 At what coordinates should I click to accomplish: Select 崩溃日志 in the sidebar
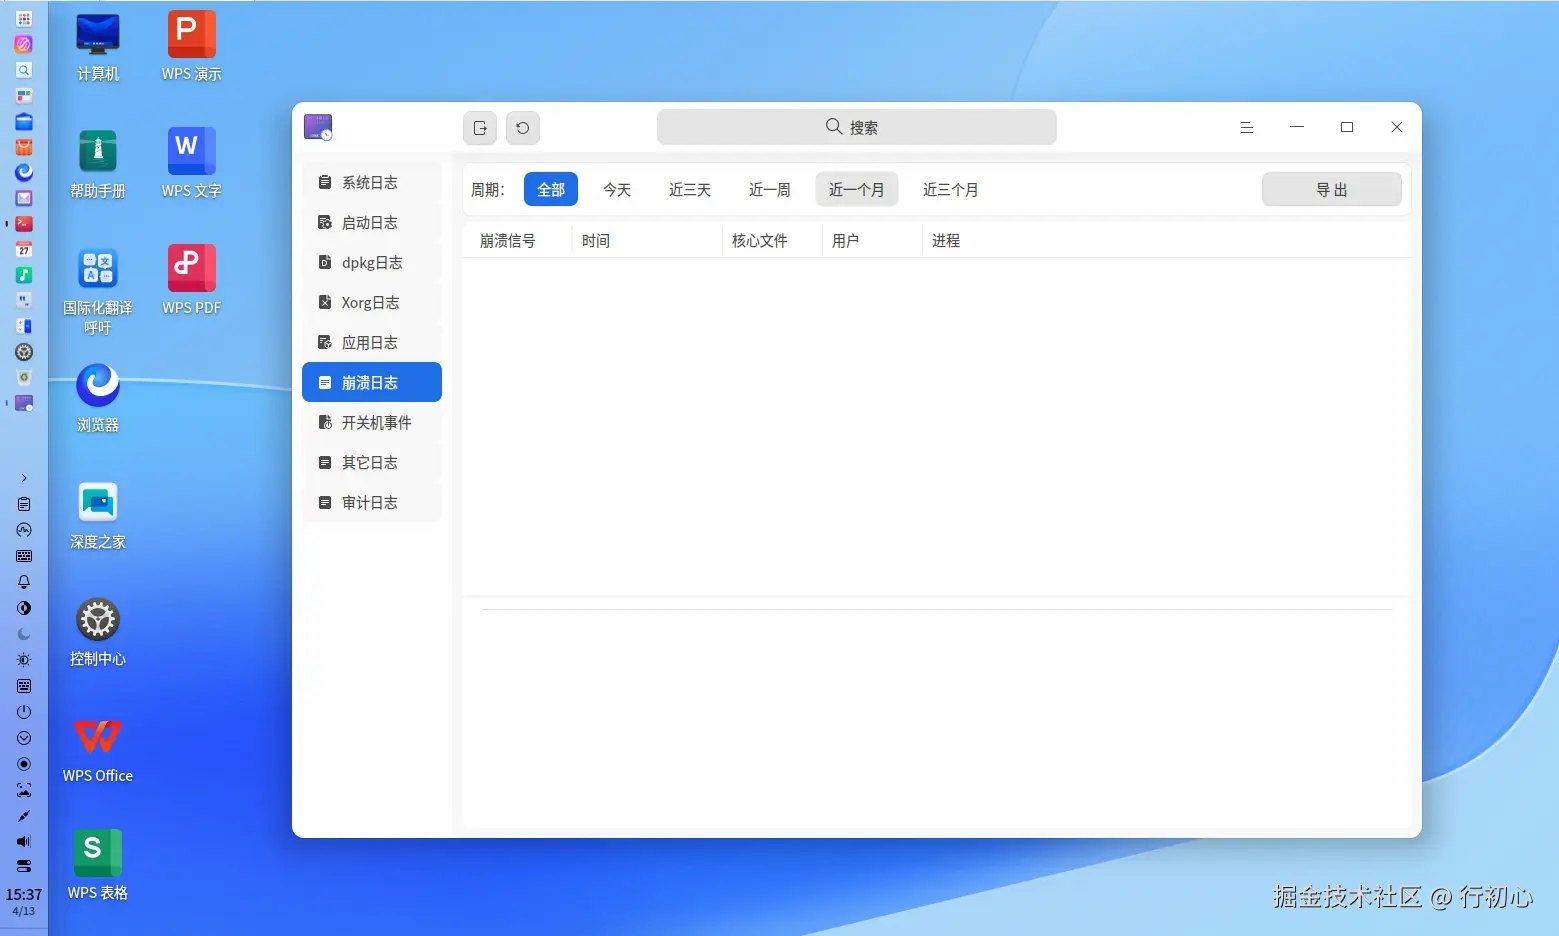pos(372,382)
